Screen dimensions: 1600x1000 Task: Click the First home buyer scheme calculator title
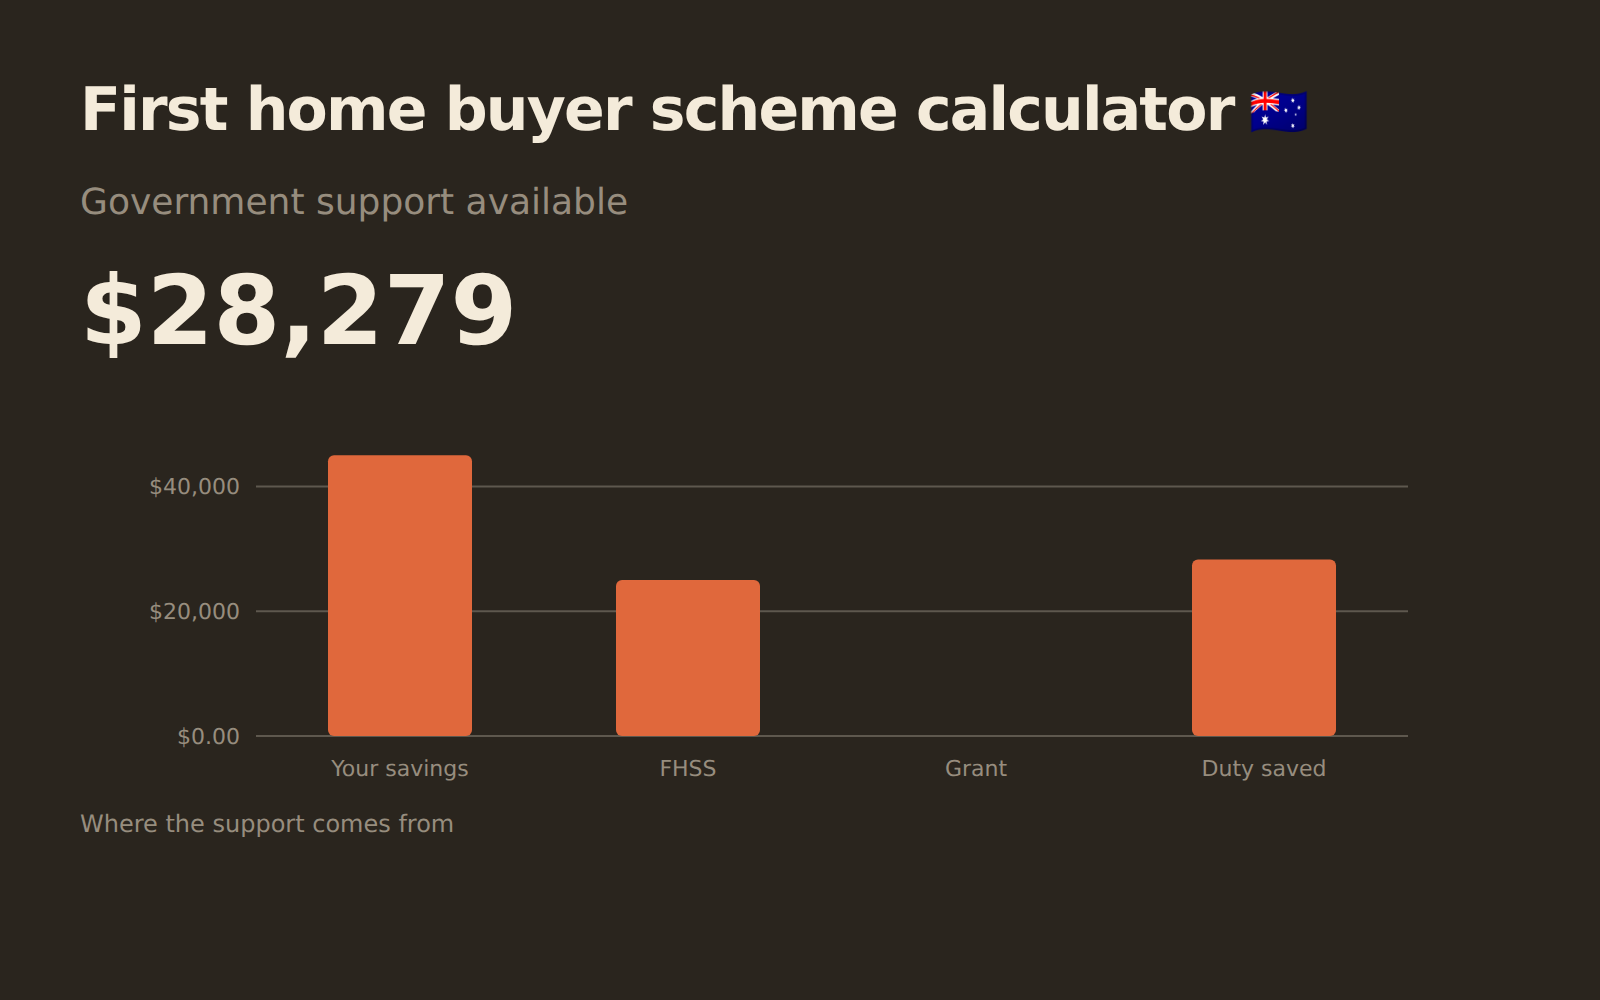658,110
